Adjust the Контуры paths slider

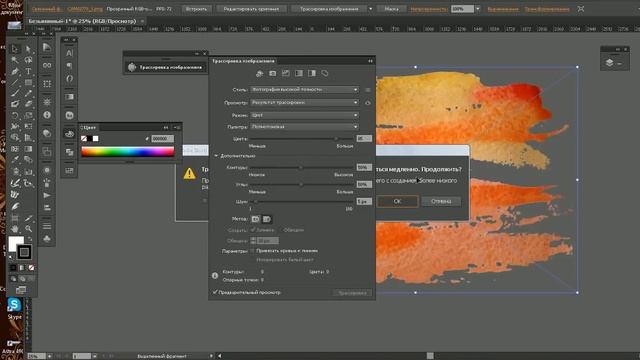[x=301, y=167]
